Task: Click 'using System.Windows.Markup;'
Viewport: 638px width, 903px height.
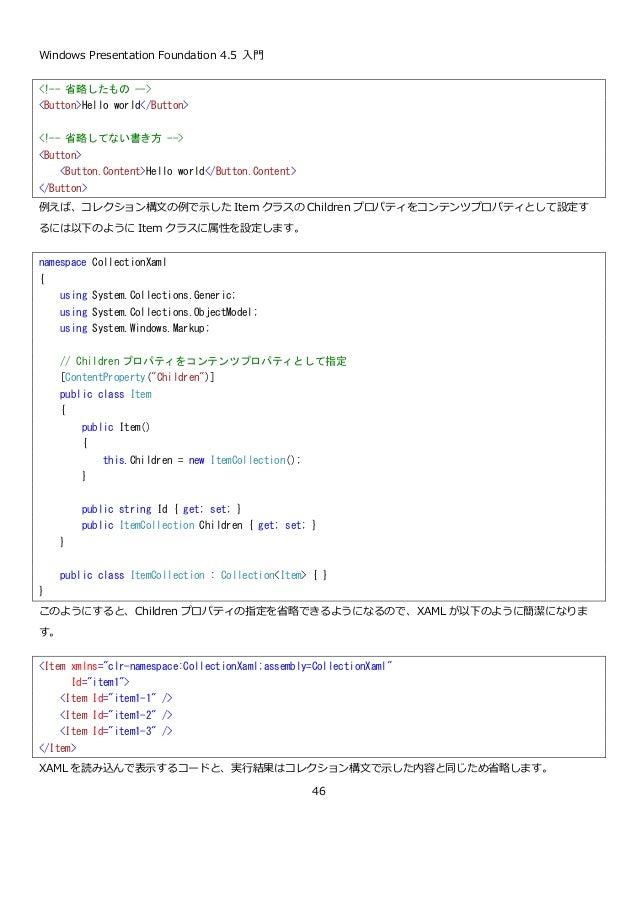Action: point(135,328)
